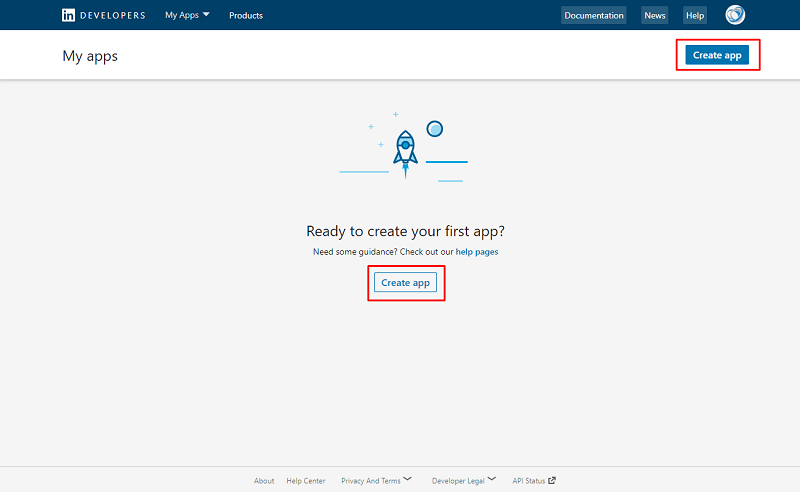This screenshot has width=800, height=492.
Task: Expand Privacy And Terms chevron
Action: click(407, 479)
